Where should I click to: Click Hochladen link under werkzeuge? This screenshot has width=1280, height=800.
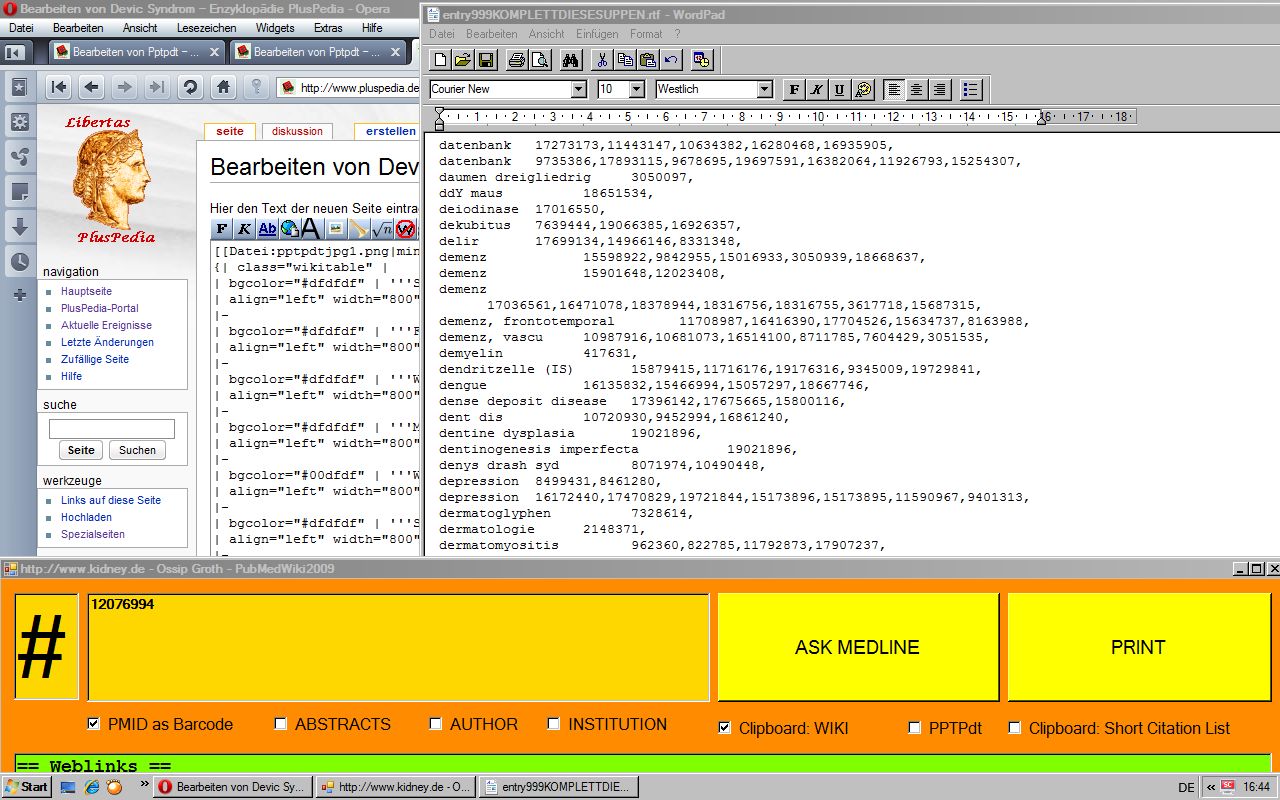tap(86, 517)
